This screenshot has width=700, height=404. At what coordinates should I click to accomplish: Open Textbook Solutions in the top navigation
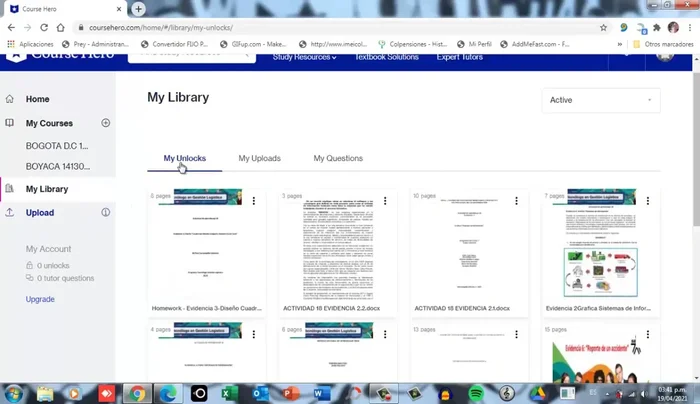click(387, 57)
